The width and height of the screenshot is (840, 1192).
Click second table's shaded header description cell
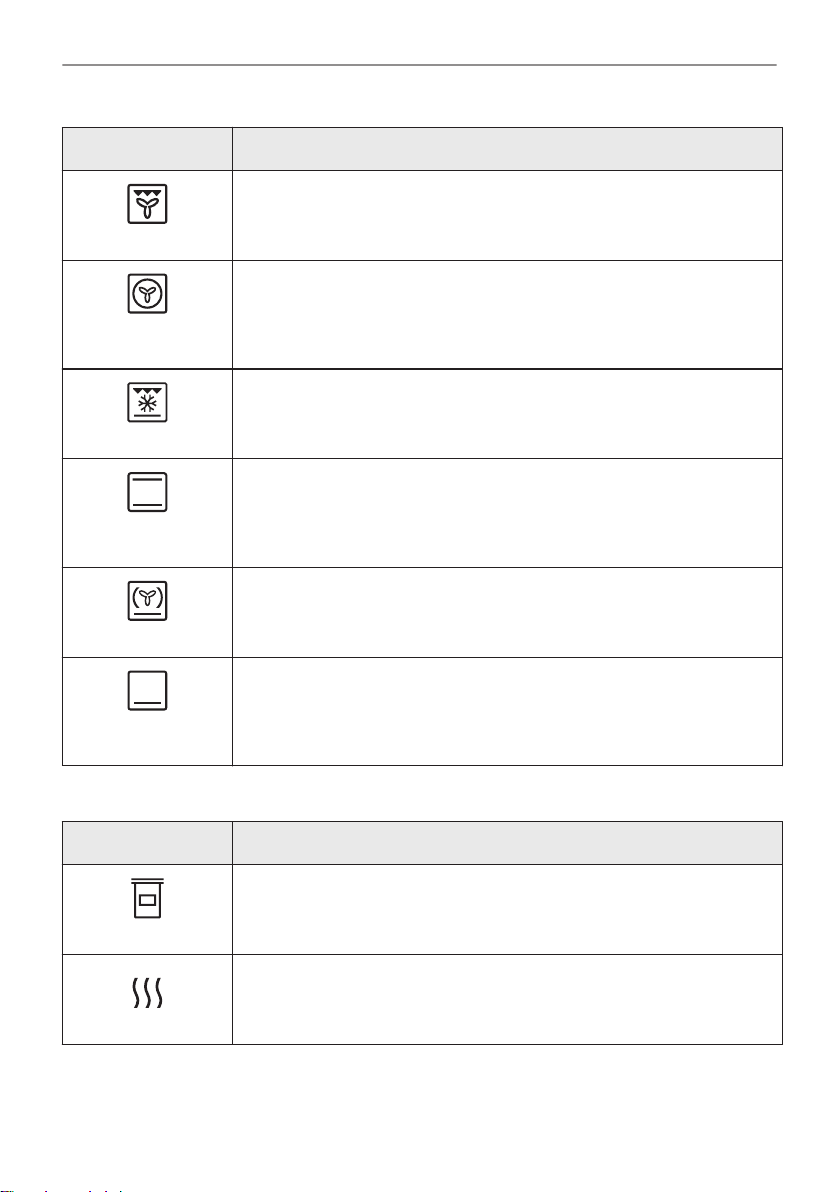(507, 842)
